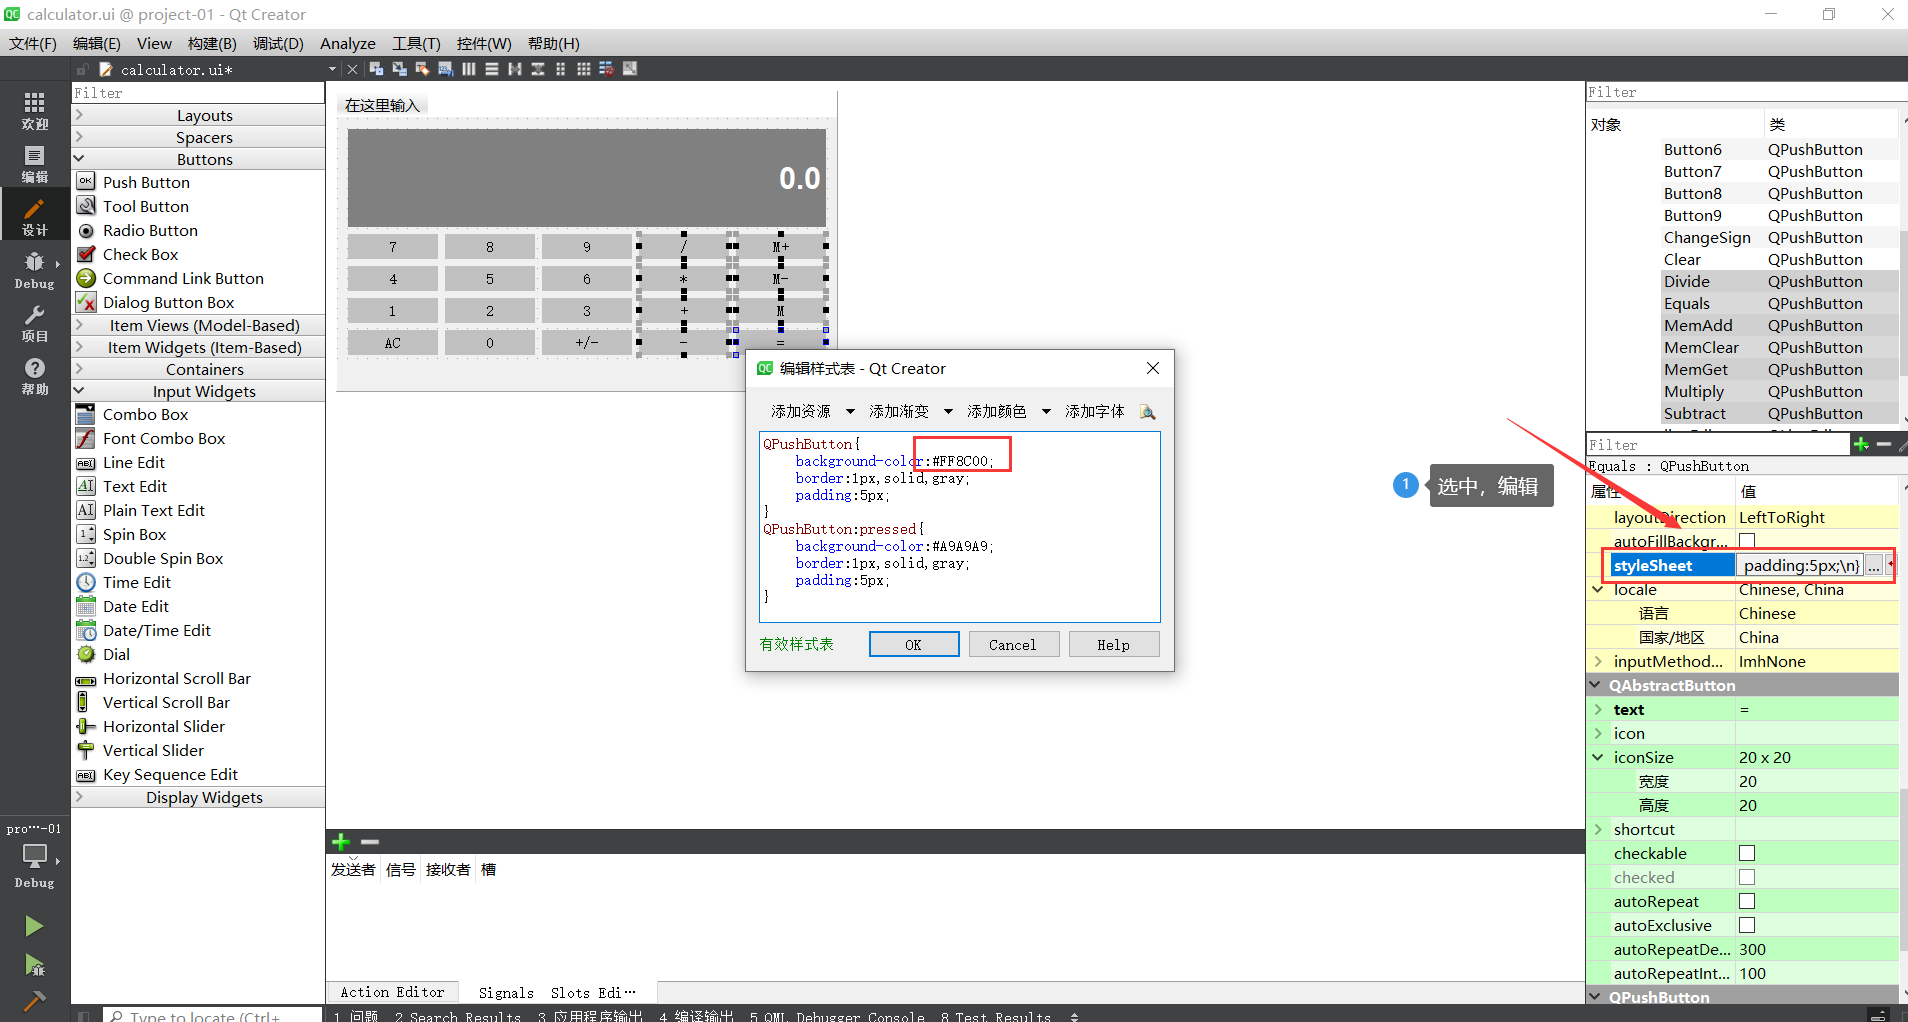Image resolution: width=1908 pixels, height=1022 pixels.
Task: Click the stylesheet ellipsis button in properties
Action: [x=1873, y=565]
